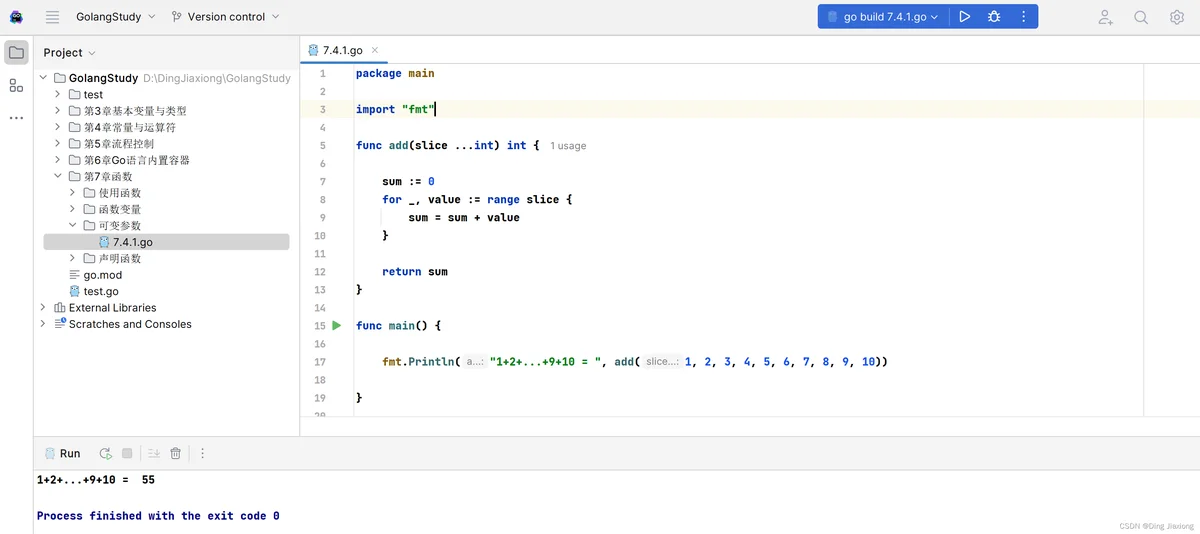This screenshot has width=1200, height=534.
Task: Rerun the program in Run panel
Action: (x=105, y=453)
